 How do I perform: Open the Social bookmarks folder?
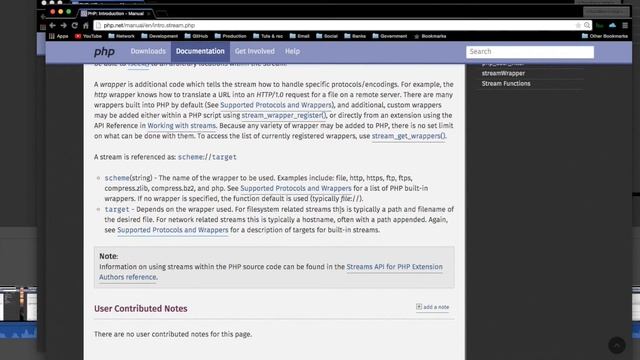327,36
